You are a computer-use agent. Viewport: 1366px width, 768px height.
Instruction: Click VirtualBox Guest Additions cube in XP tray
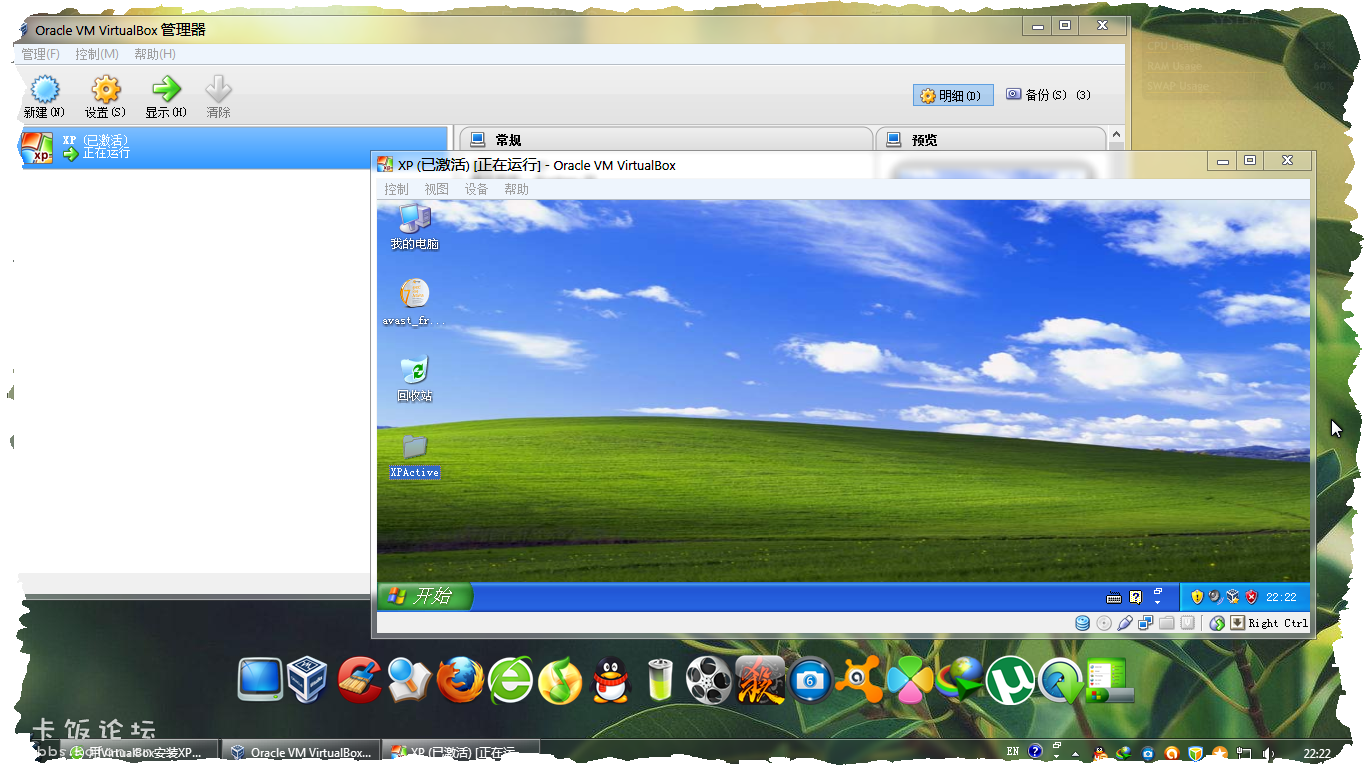pyautogui.click(x=1233, y=597)
